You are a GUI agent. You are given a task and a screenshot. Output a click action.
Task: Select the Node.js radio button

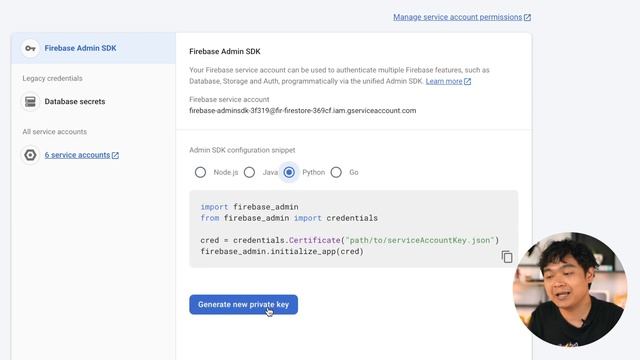coord(200,172)
